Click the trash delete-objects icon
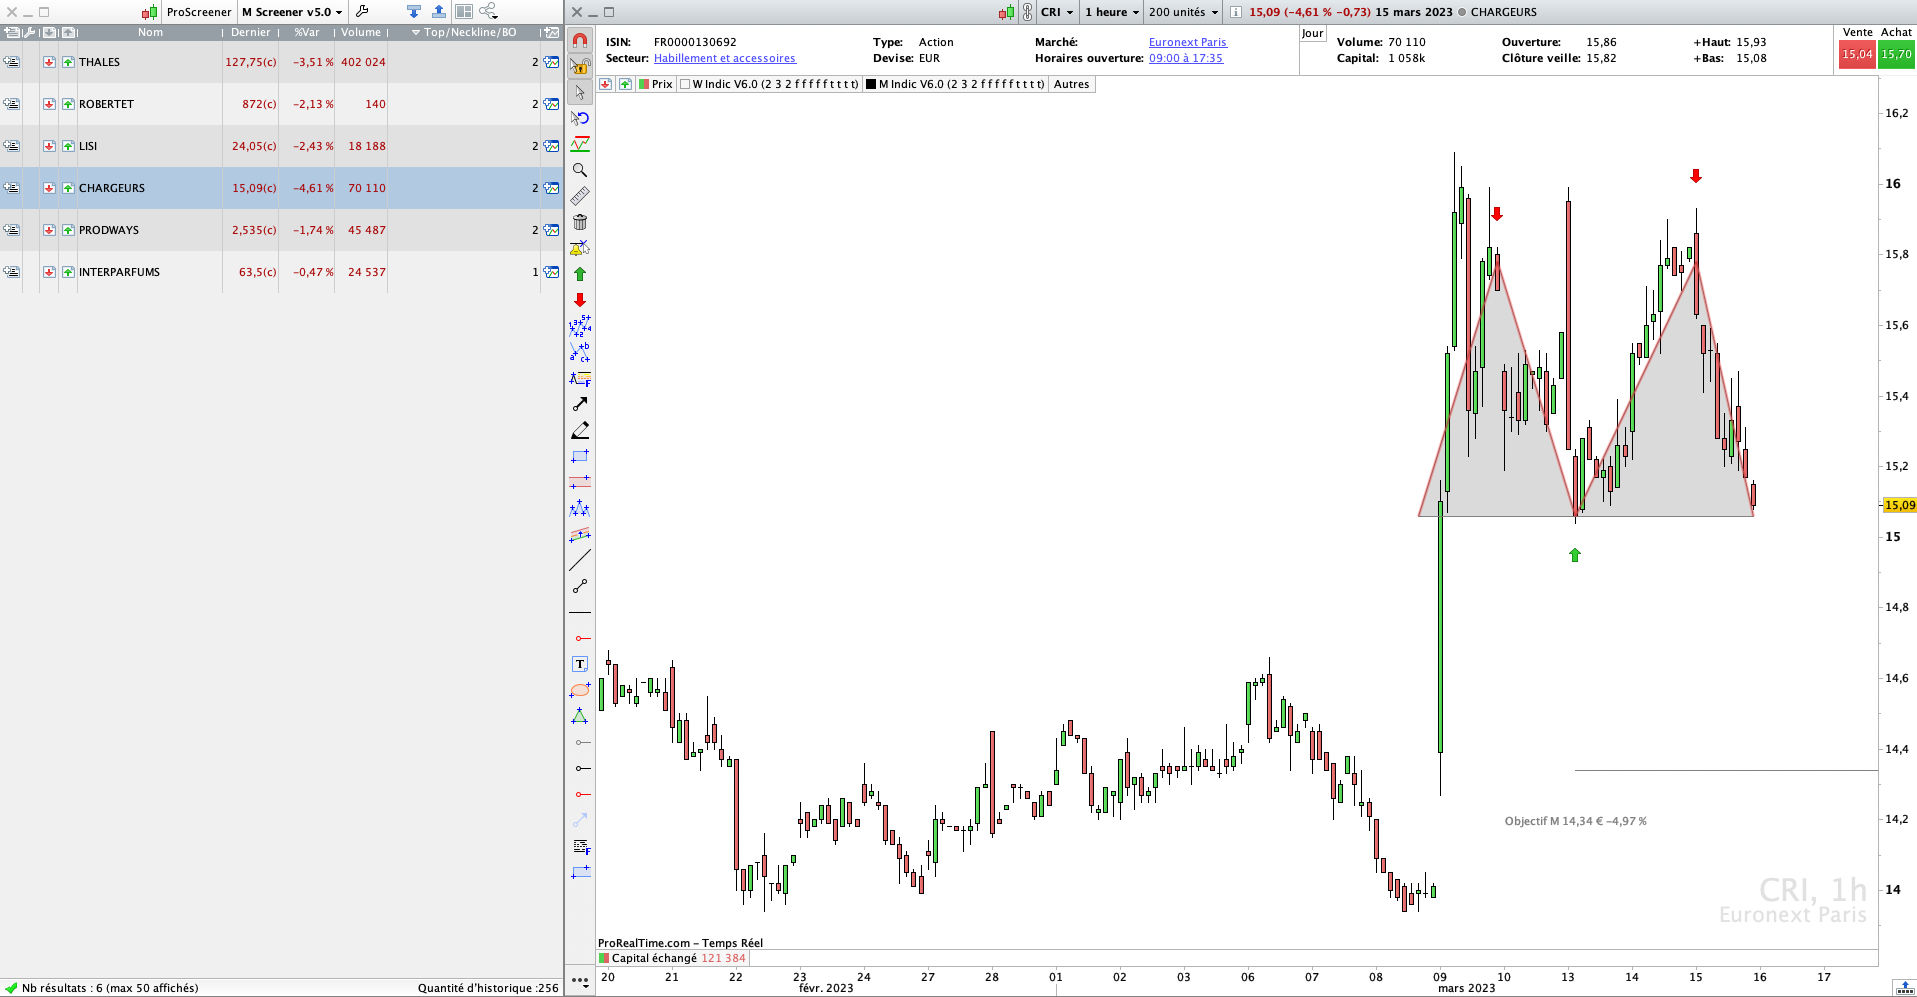The width and height of the screenshot is (1917, 997). click(x=580, y=222)
